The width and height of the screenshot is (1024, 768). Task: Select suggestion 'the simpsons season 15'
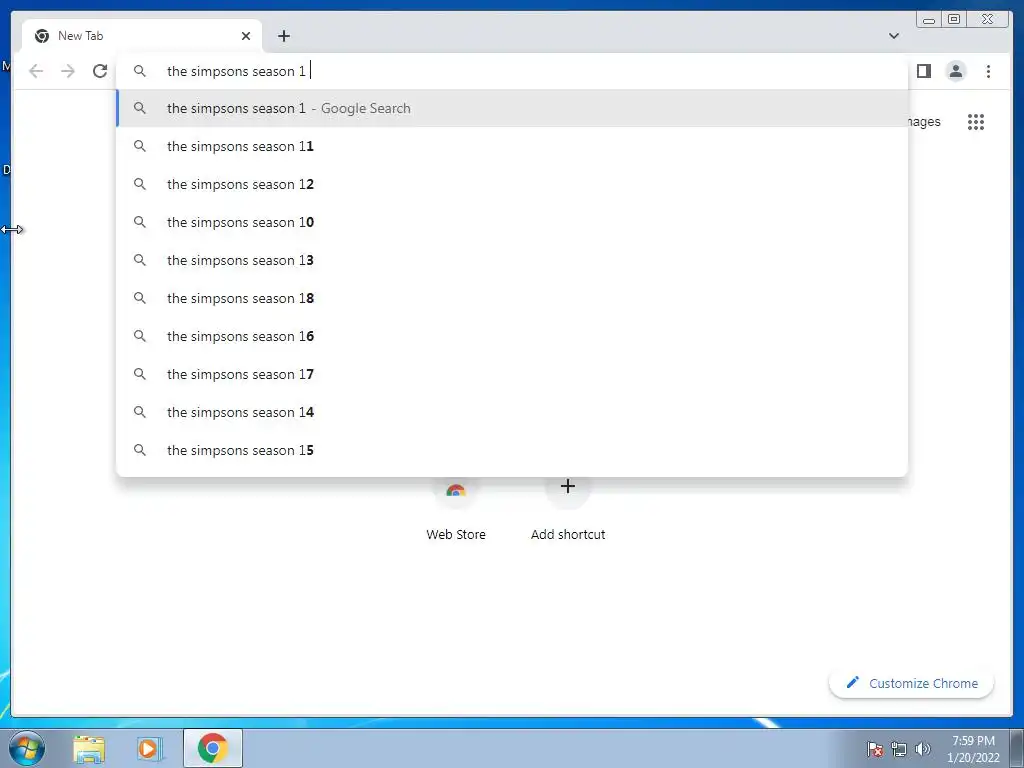tap(512, 449)
